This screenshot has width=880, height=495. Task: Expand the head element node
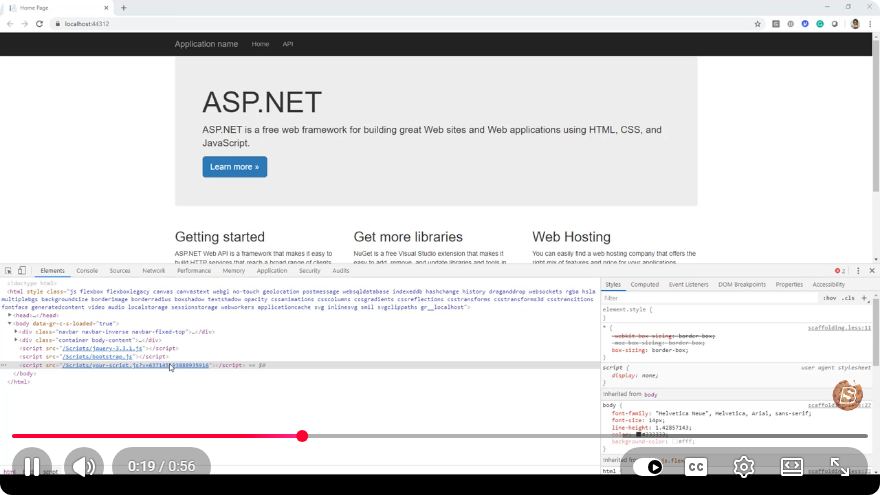(x=10, y=315)
